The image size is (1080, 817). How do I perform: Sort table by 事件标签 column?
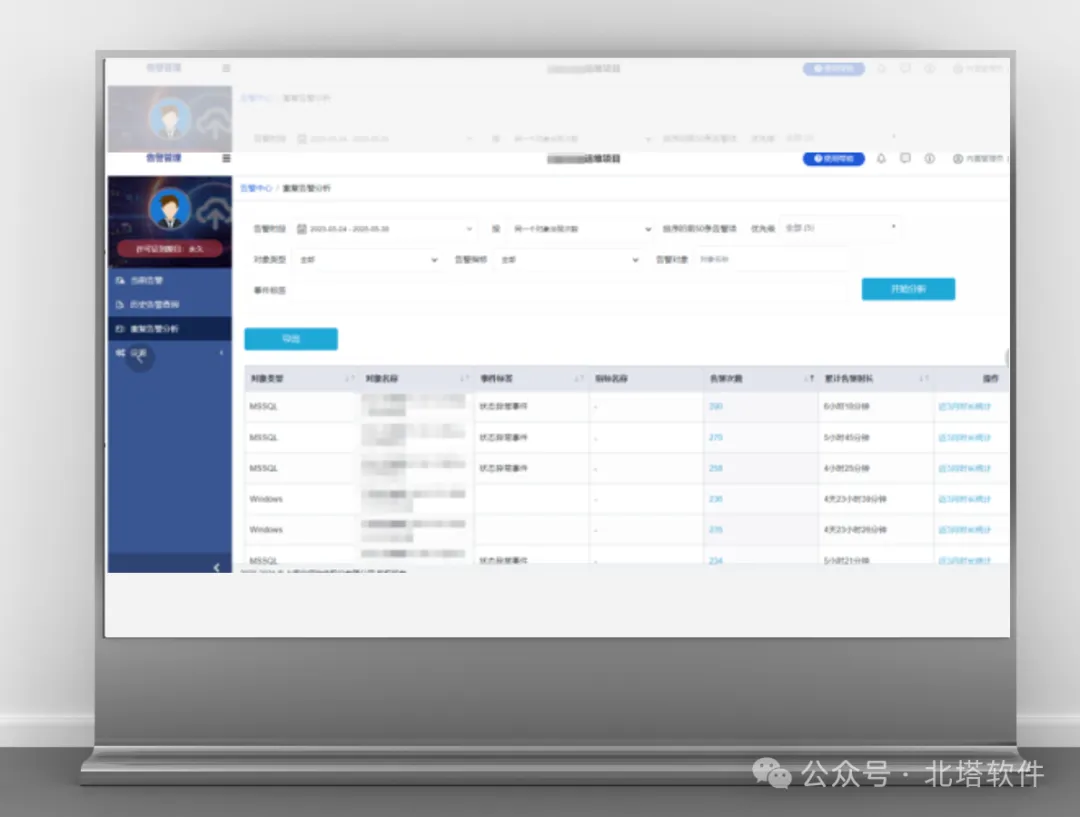(579, 378)
